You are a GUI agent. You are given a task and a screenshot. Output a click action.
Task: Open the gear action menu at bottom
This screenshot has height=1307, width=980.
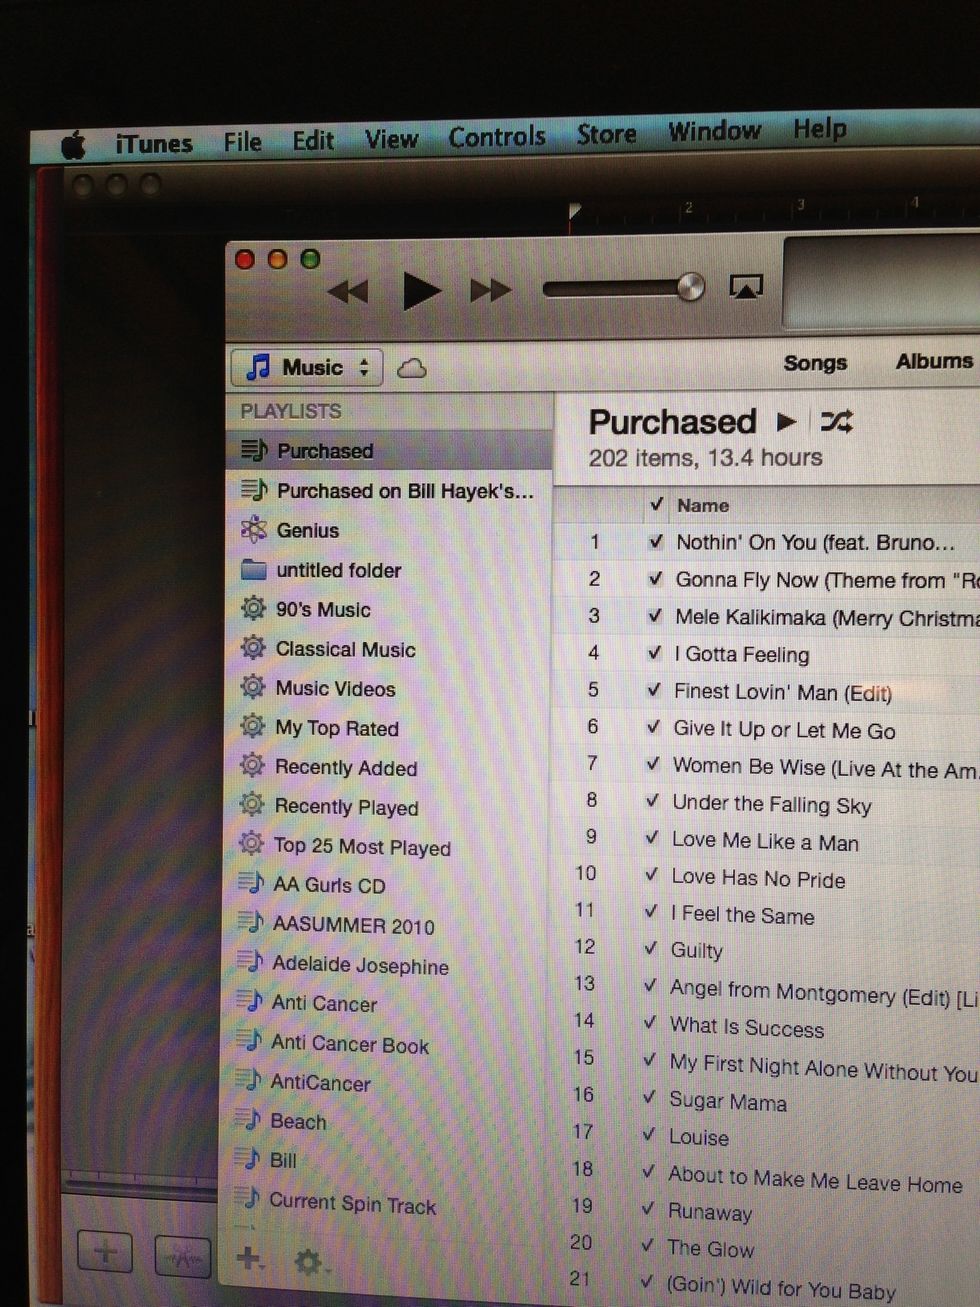pyautogui.click(x=309, y=1262)
